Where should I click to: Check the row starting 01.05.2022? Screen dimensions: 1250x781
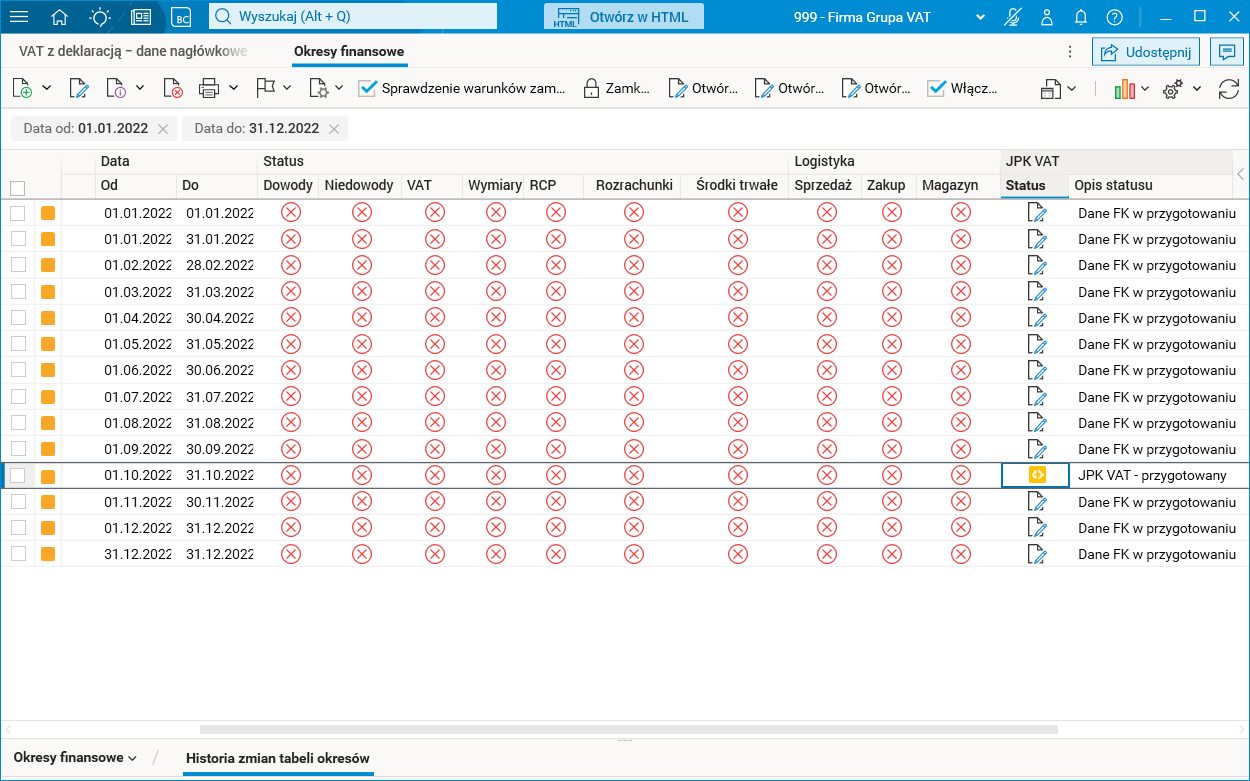(17, 344)
